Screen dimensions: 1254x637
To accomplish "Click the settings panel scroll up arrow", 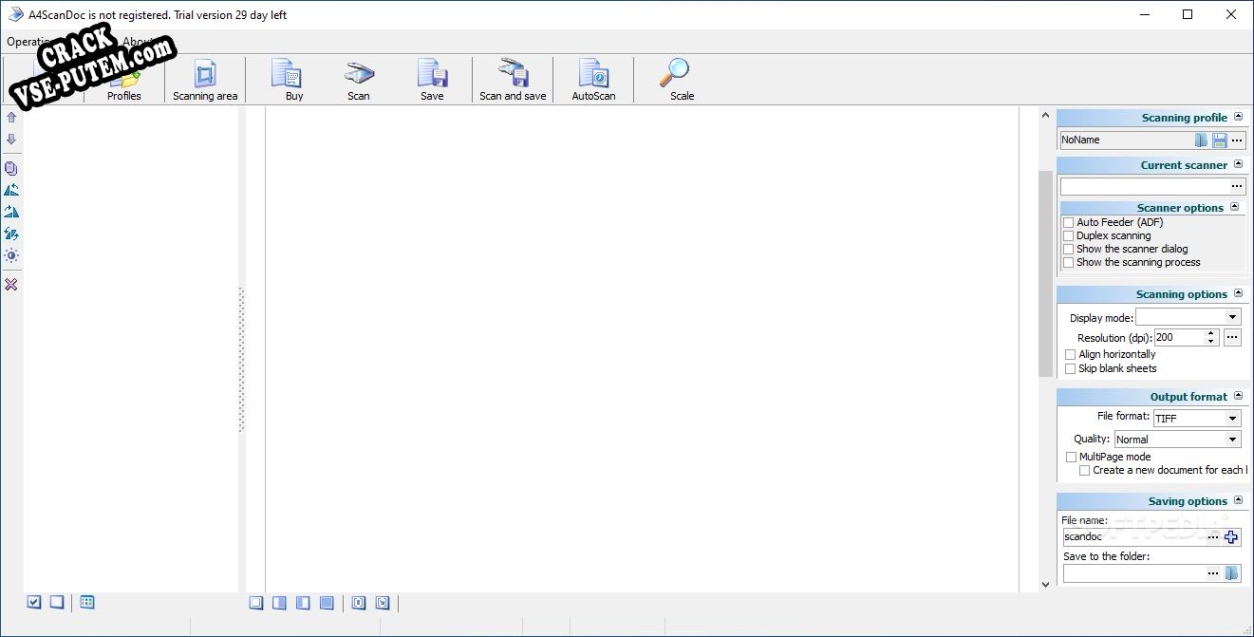I will 1046,116.
